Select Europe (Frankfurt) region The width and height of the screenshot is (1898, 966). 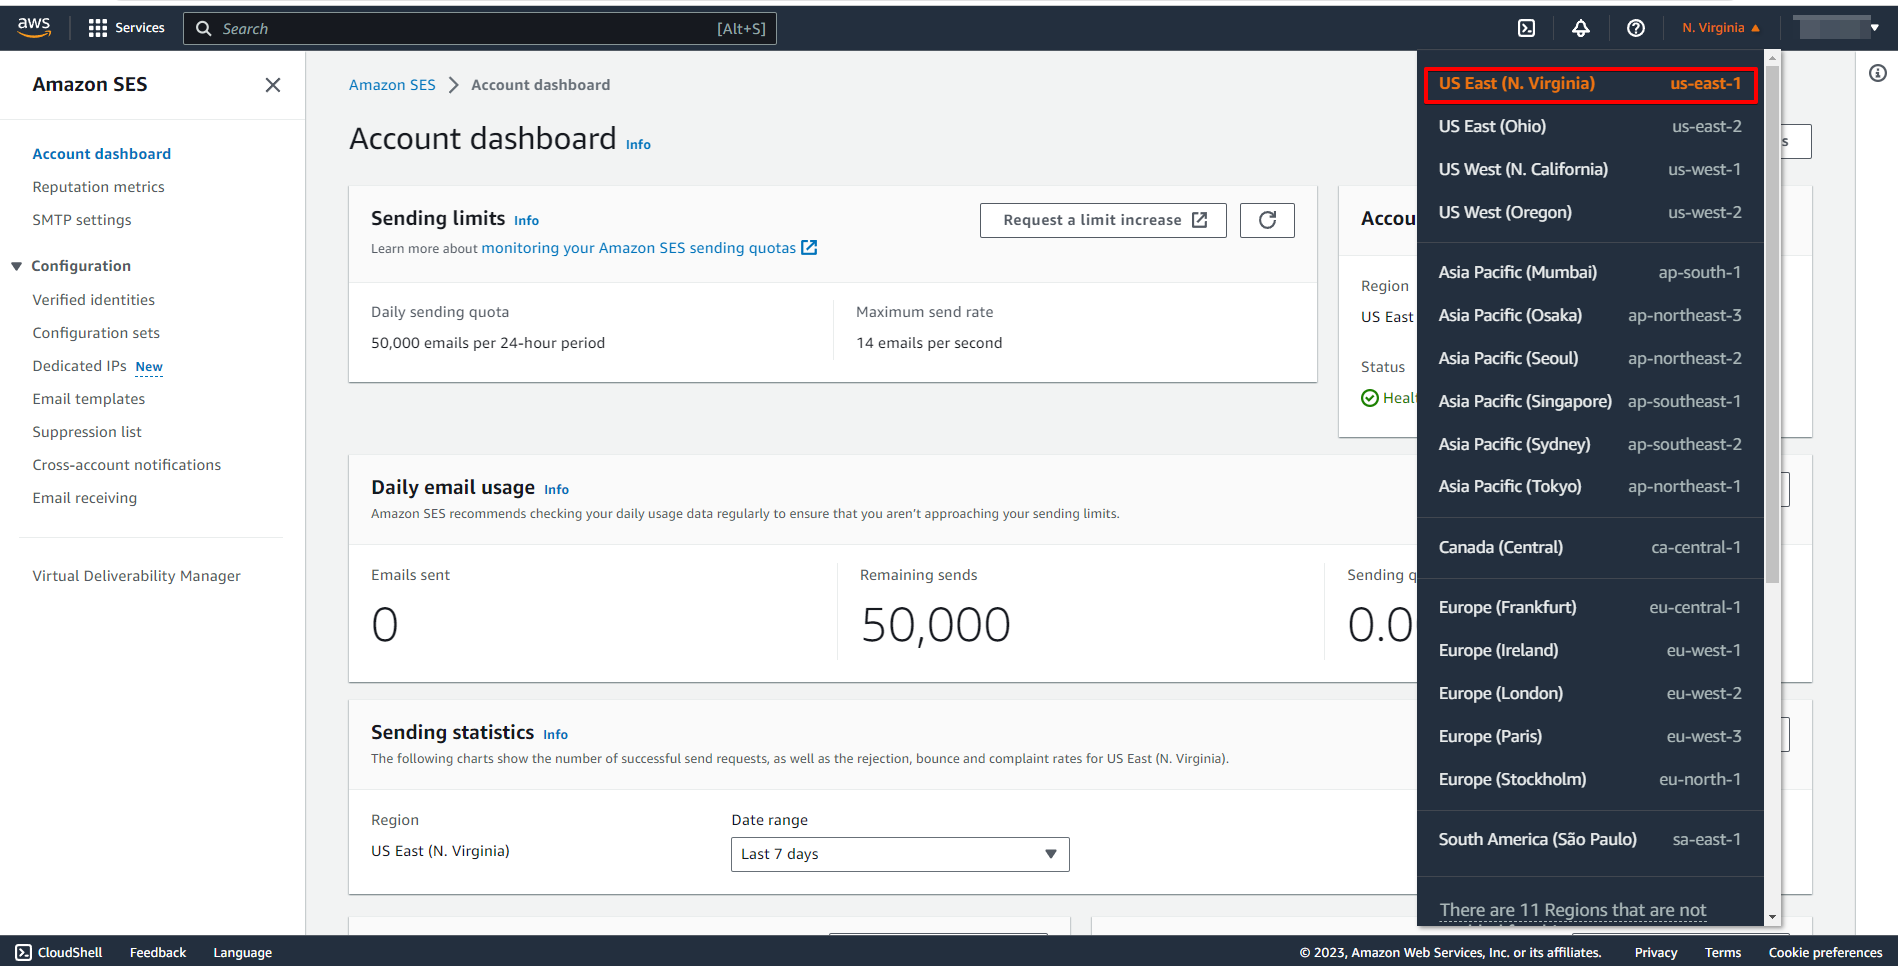(1590, 607)
